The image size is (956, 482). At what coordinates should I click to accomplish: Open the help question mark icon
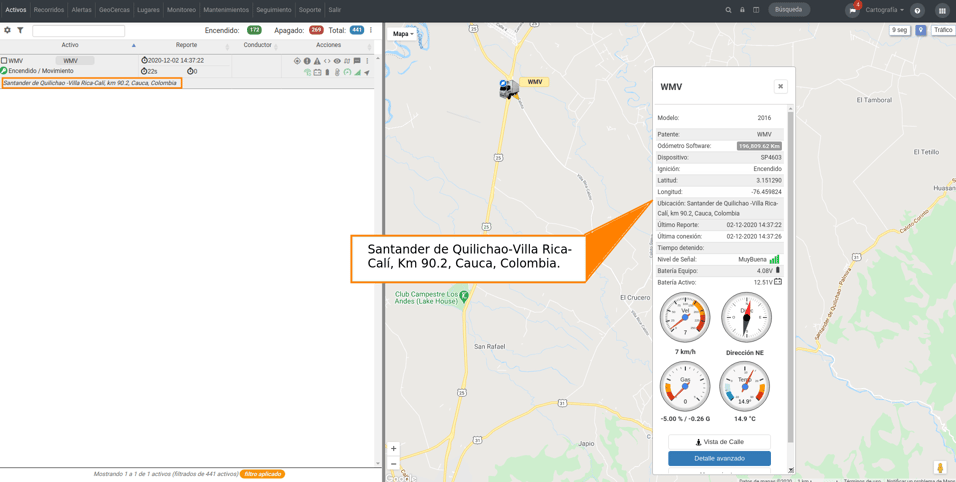pos(917,10)
